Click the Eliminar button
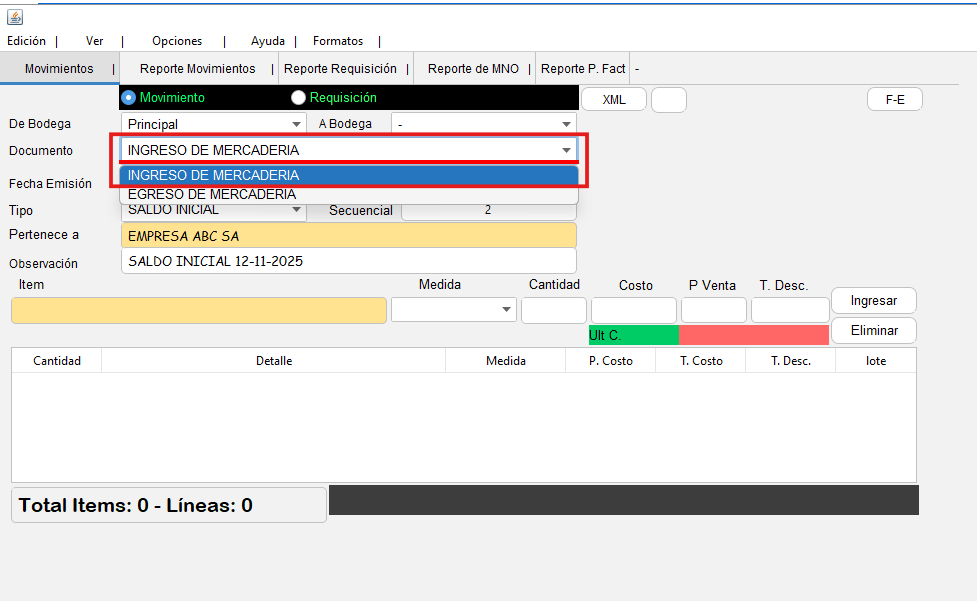The height and width of the screenshot is (601, 977). tap(873, 330)
